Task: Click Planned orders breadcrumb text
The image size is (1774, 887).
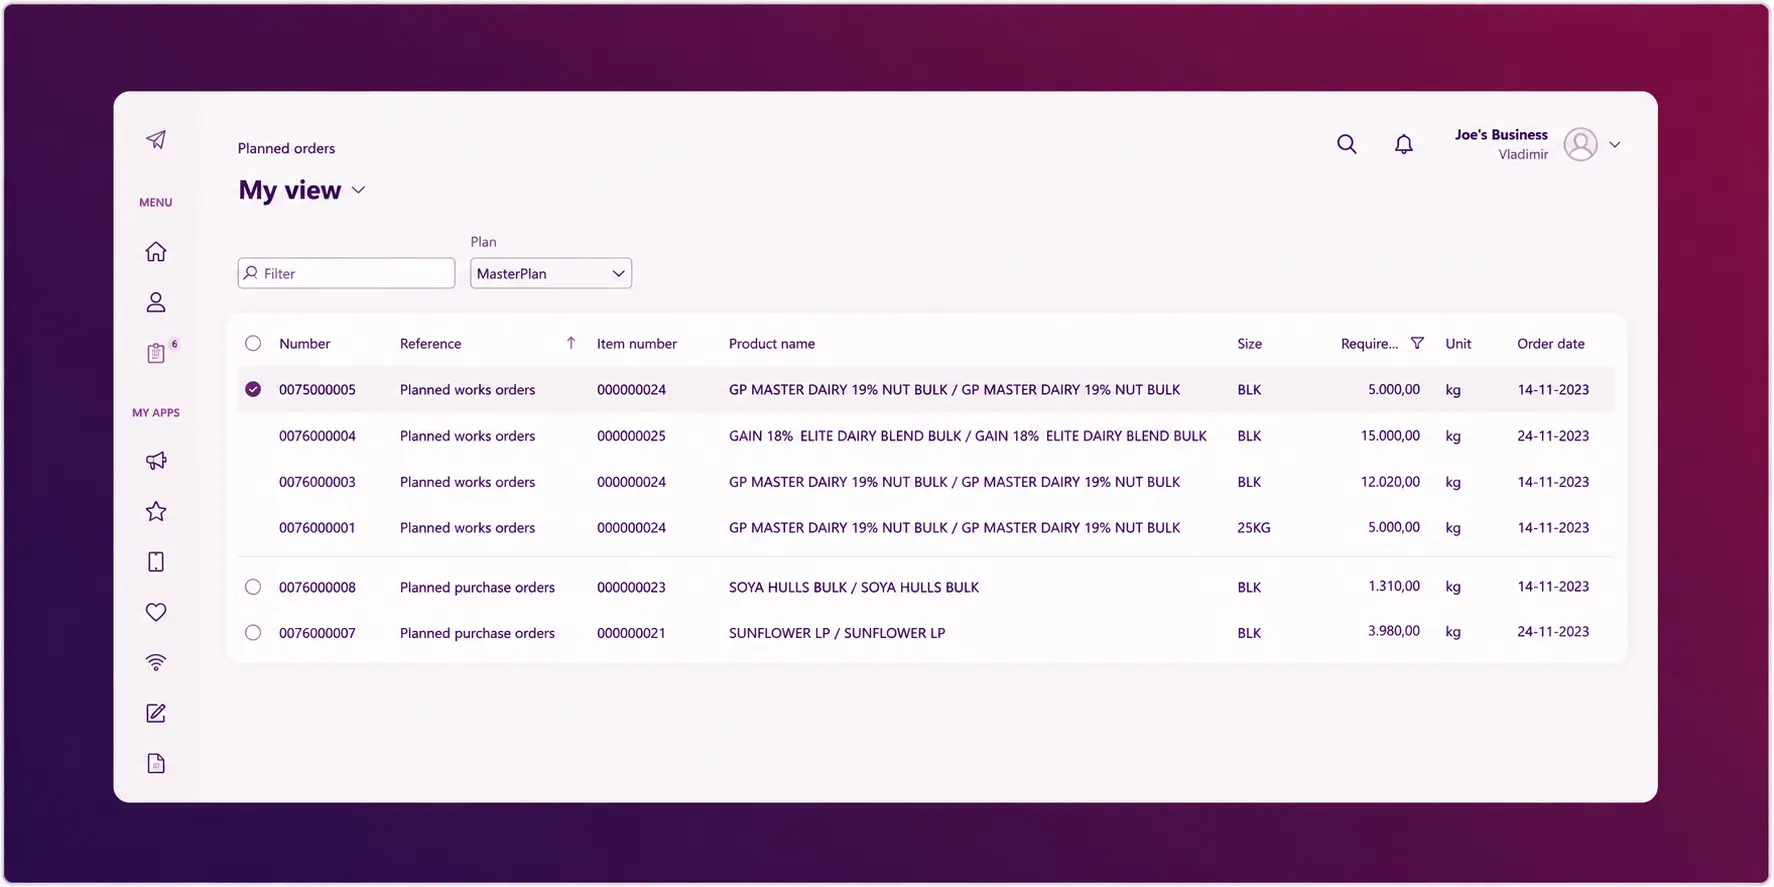Action: [x=286, y=148]
